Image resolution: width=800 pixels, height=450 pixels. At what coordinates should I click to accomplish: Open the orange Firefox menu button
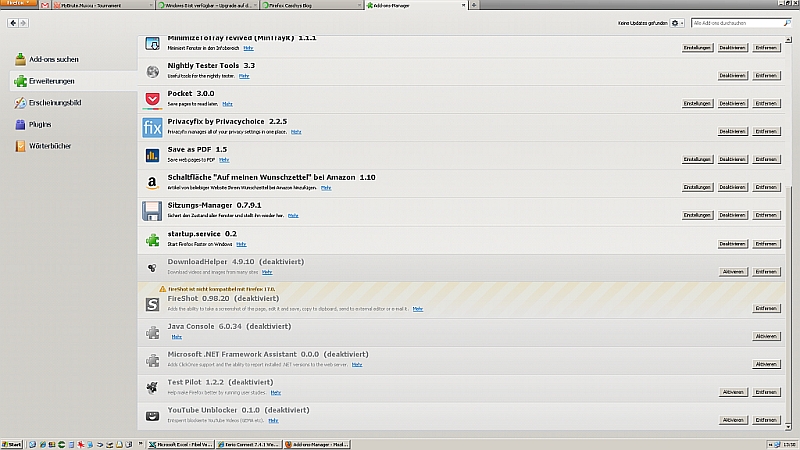(18, 4)
